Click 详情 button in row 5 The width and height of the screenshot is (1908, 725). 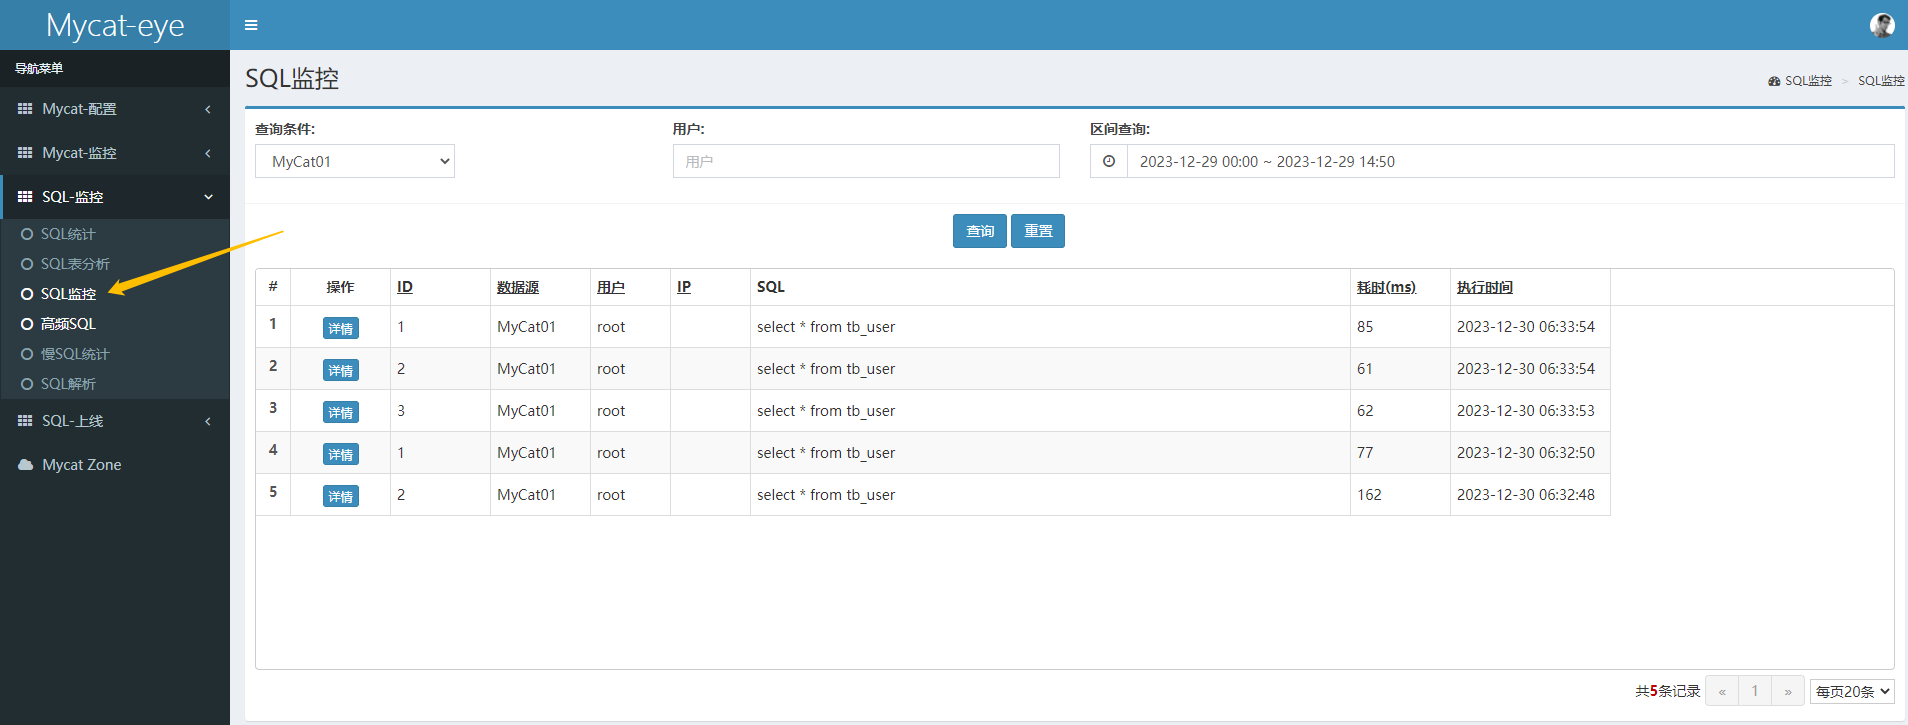(341, 496)
